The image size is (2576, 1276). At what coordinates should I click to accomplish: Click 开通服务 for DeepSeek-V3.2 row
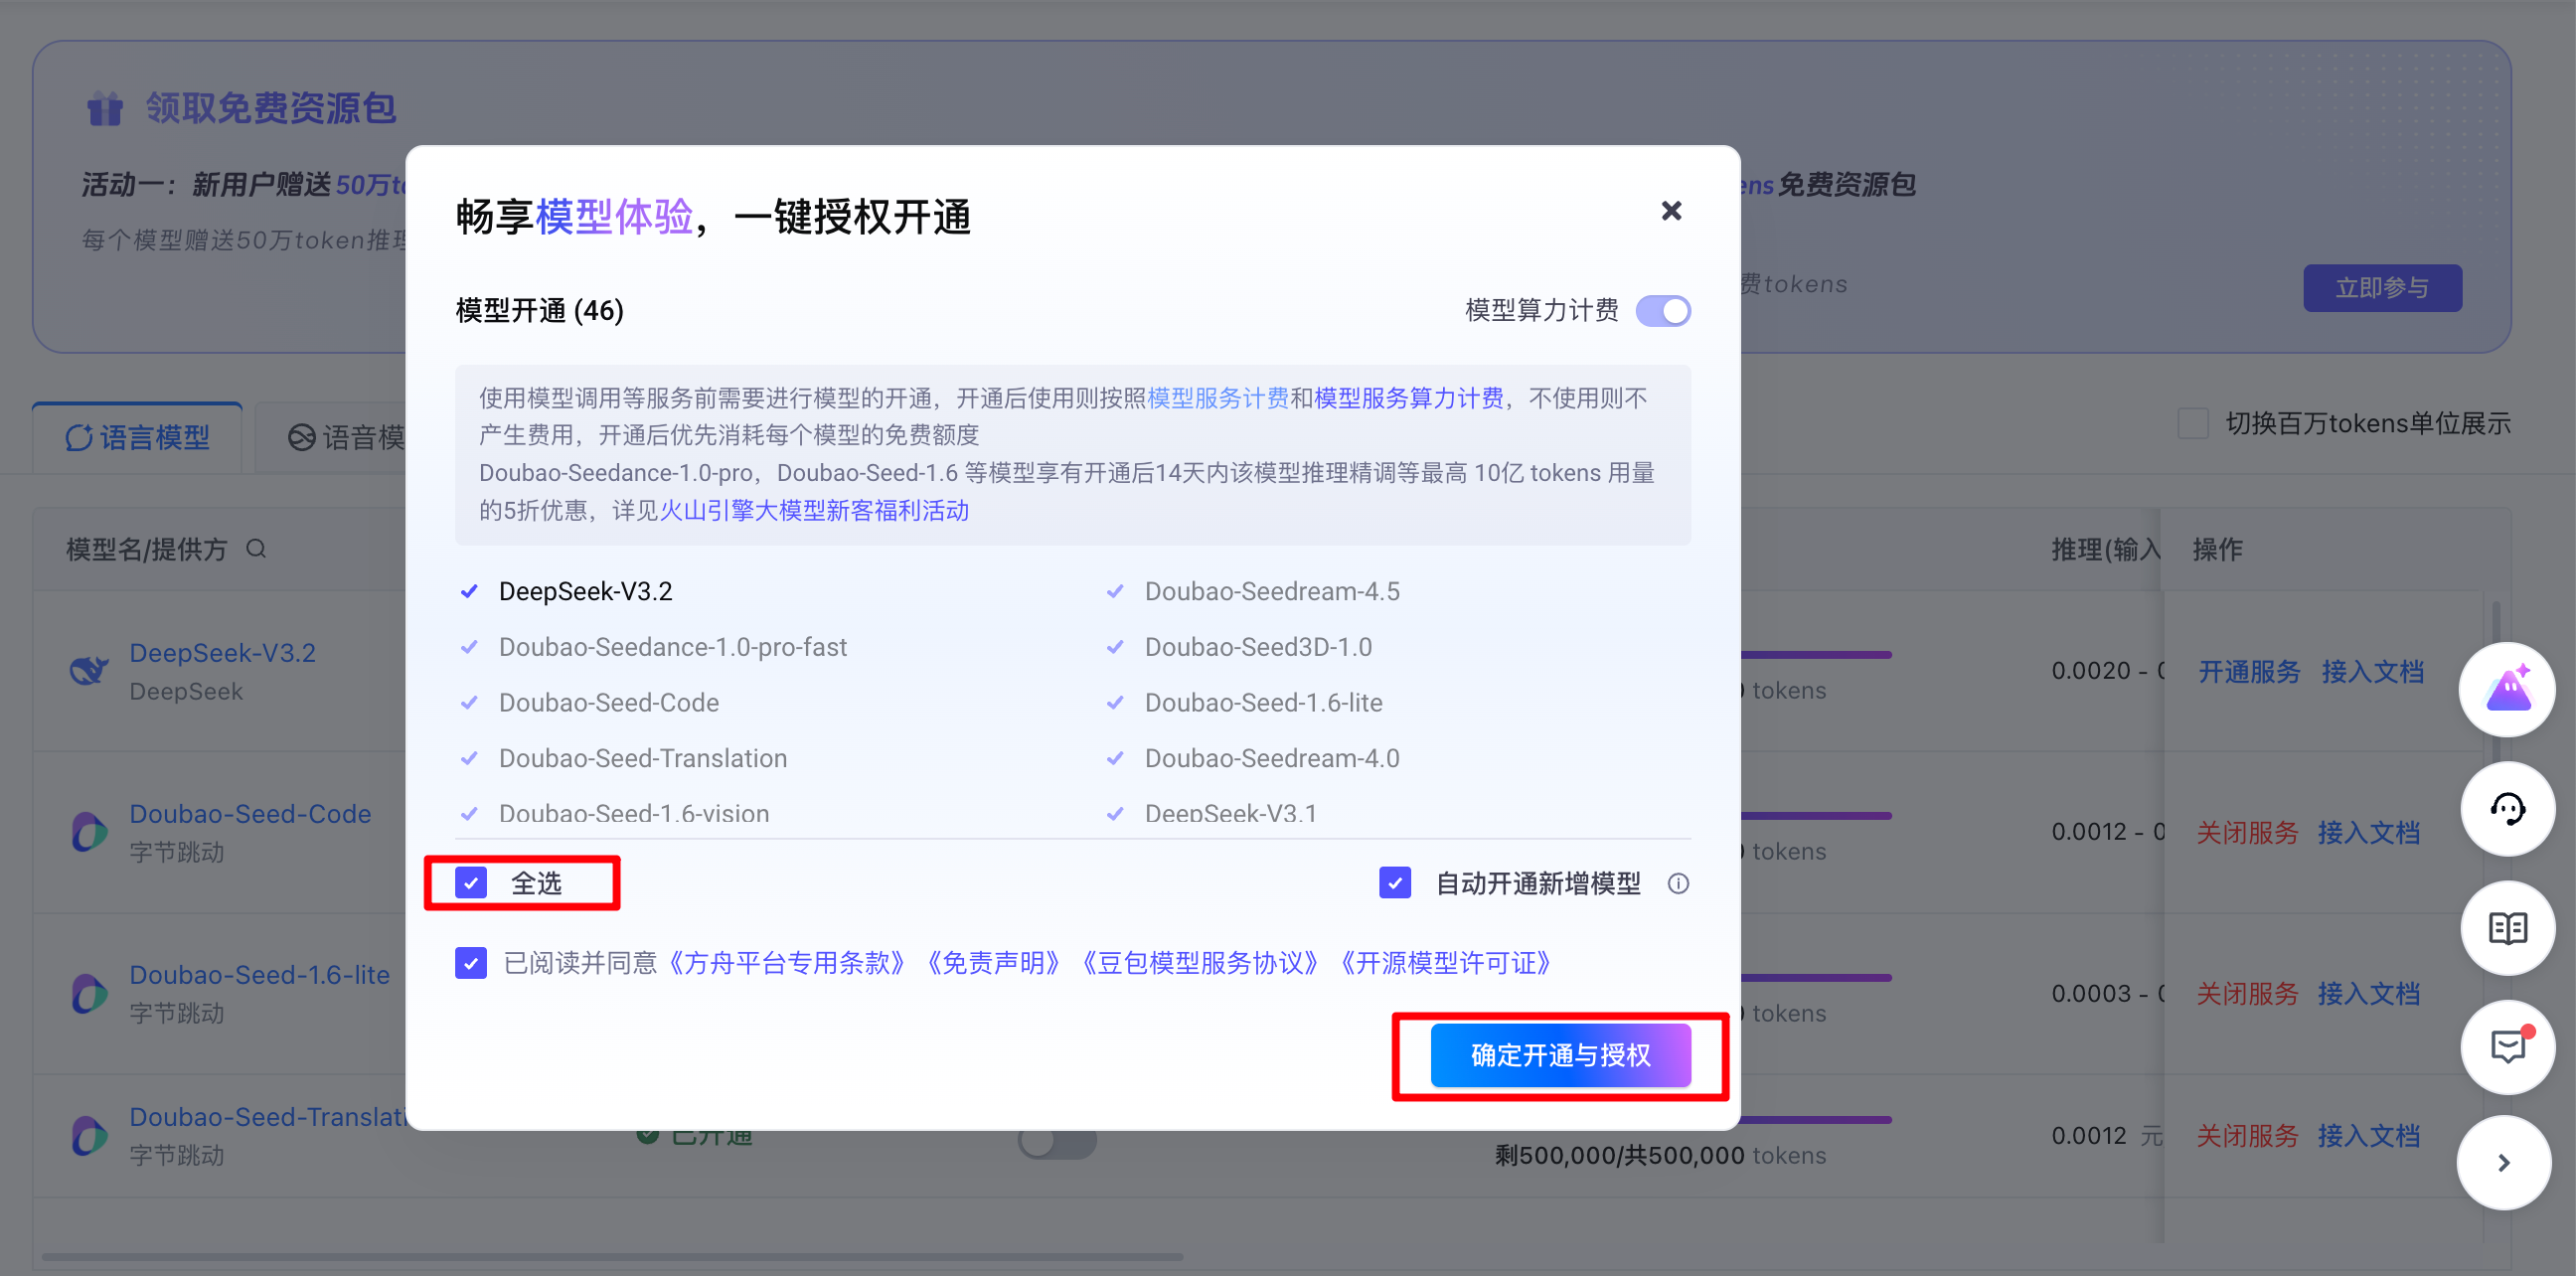click(2249, 671)
